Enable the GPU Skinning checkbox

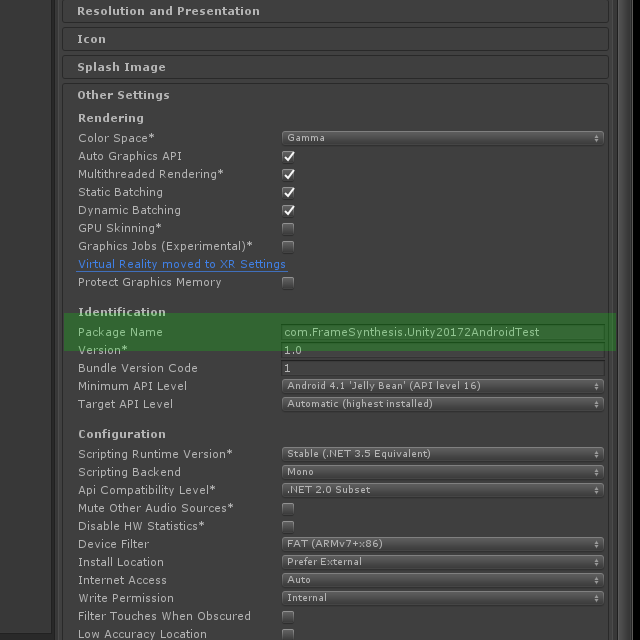[288, 229]
